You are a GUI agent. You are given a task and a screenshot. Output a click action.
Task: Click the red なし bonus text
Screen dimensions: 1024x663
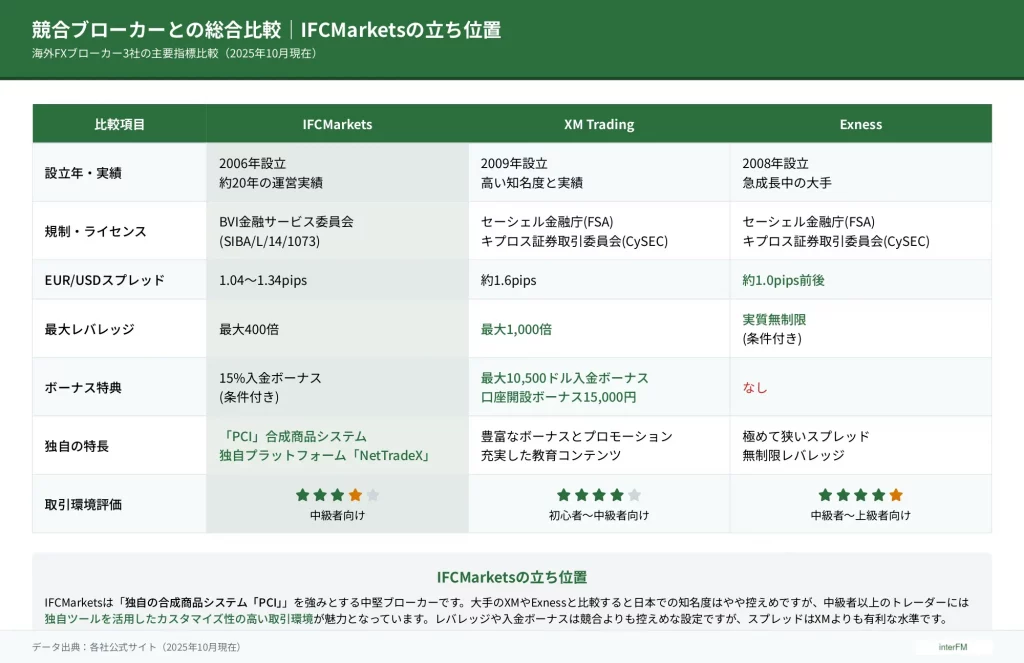point(755,387)
